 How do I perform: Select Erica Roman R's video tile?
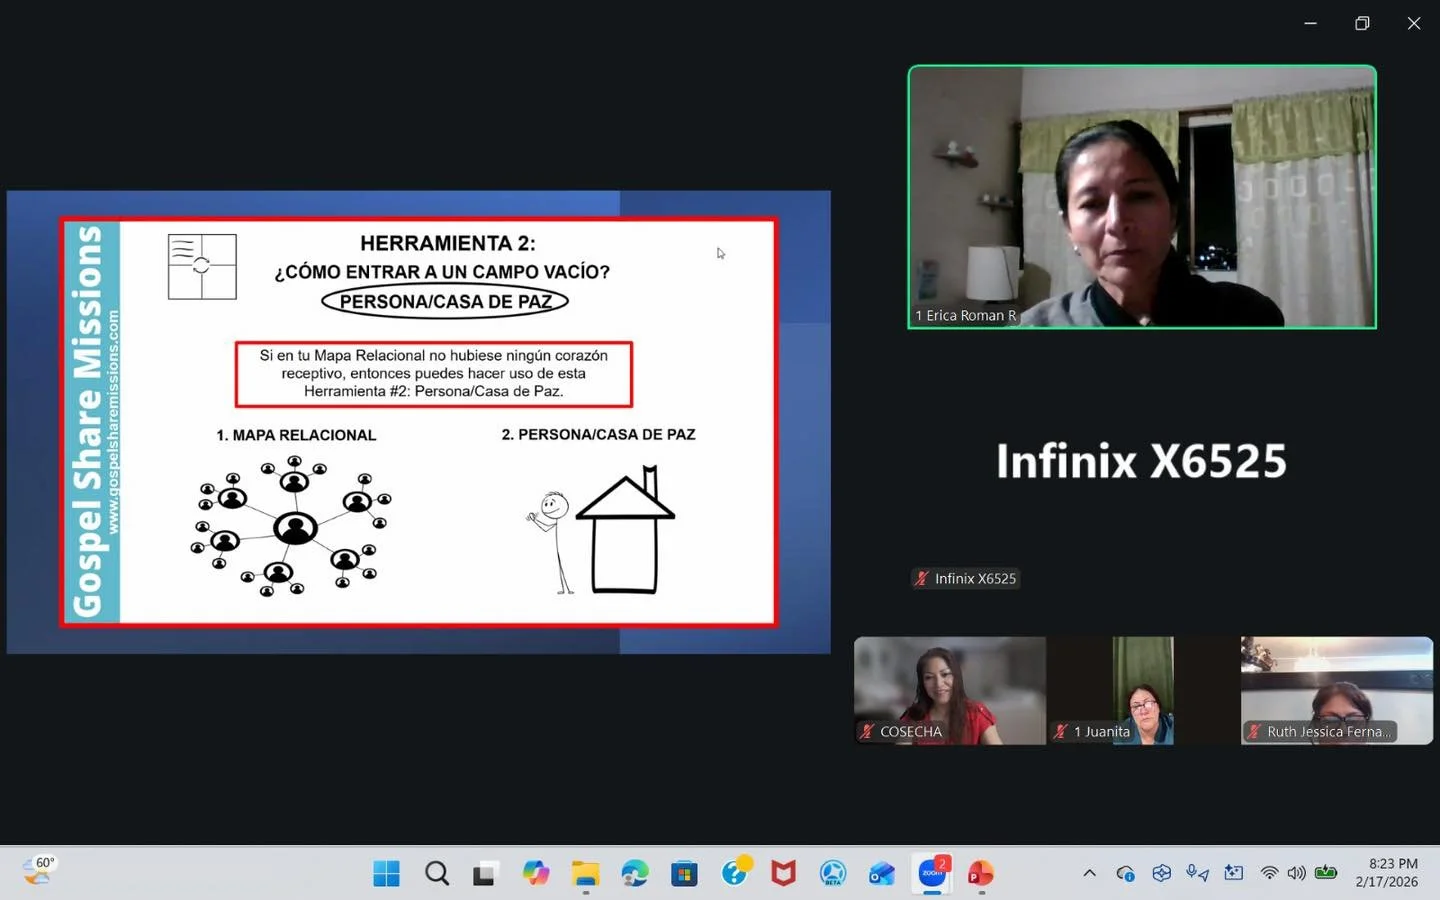(1142, 197)
